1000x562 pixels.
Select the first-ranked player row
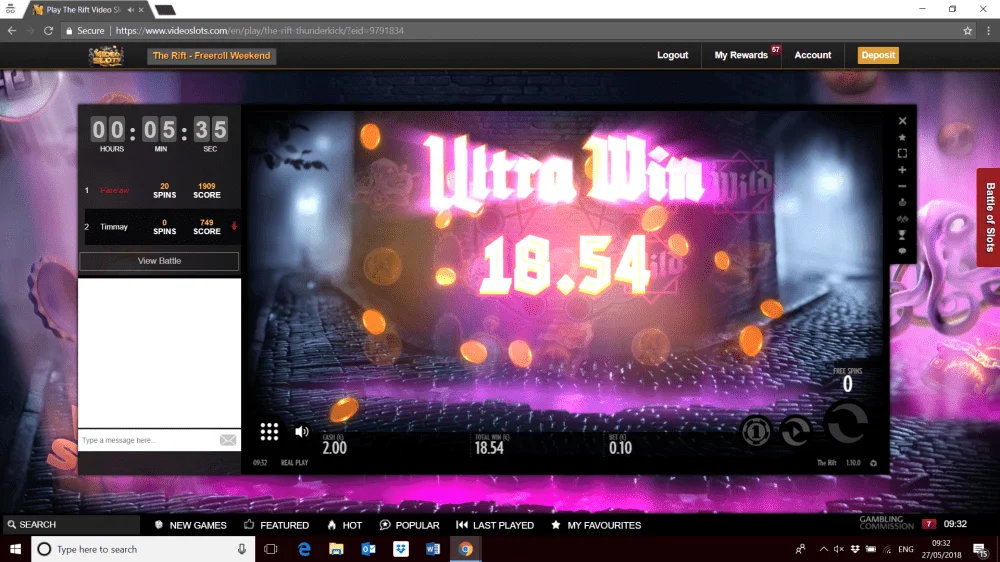coord(162,191)
